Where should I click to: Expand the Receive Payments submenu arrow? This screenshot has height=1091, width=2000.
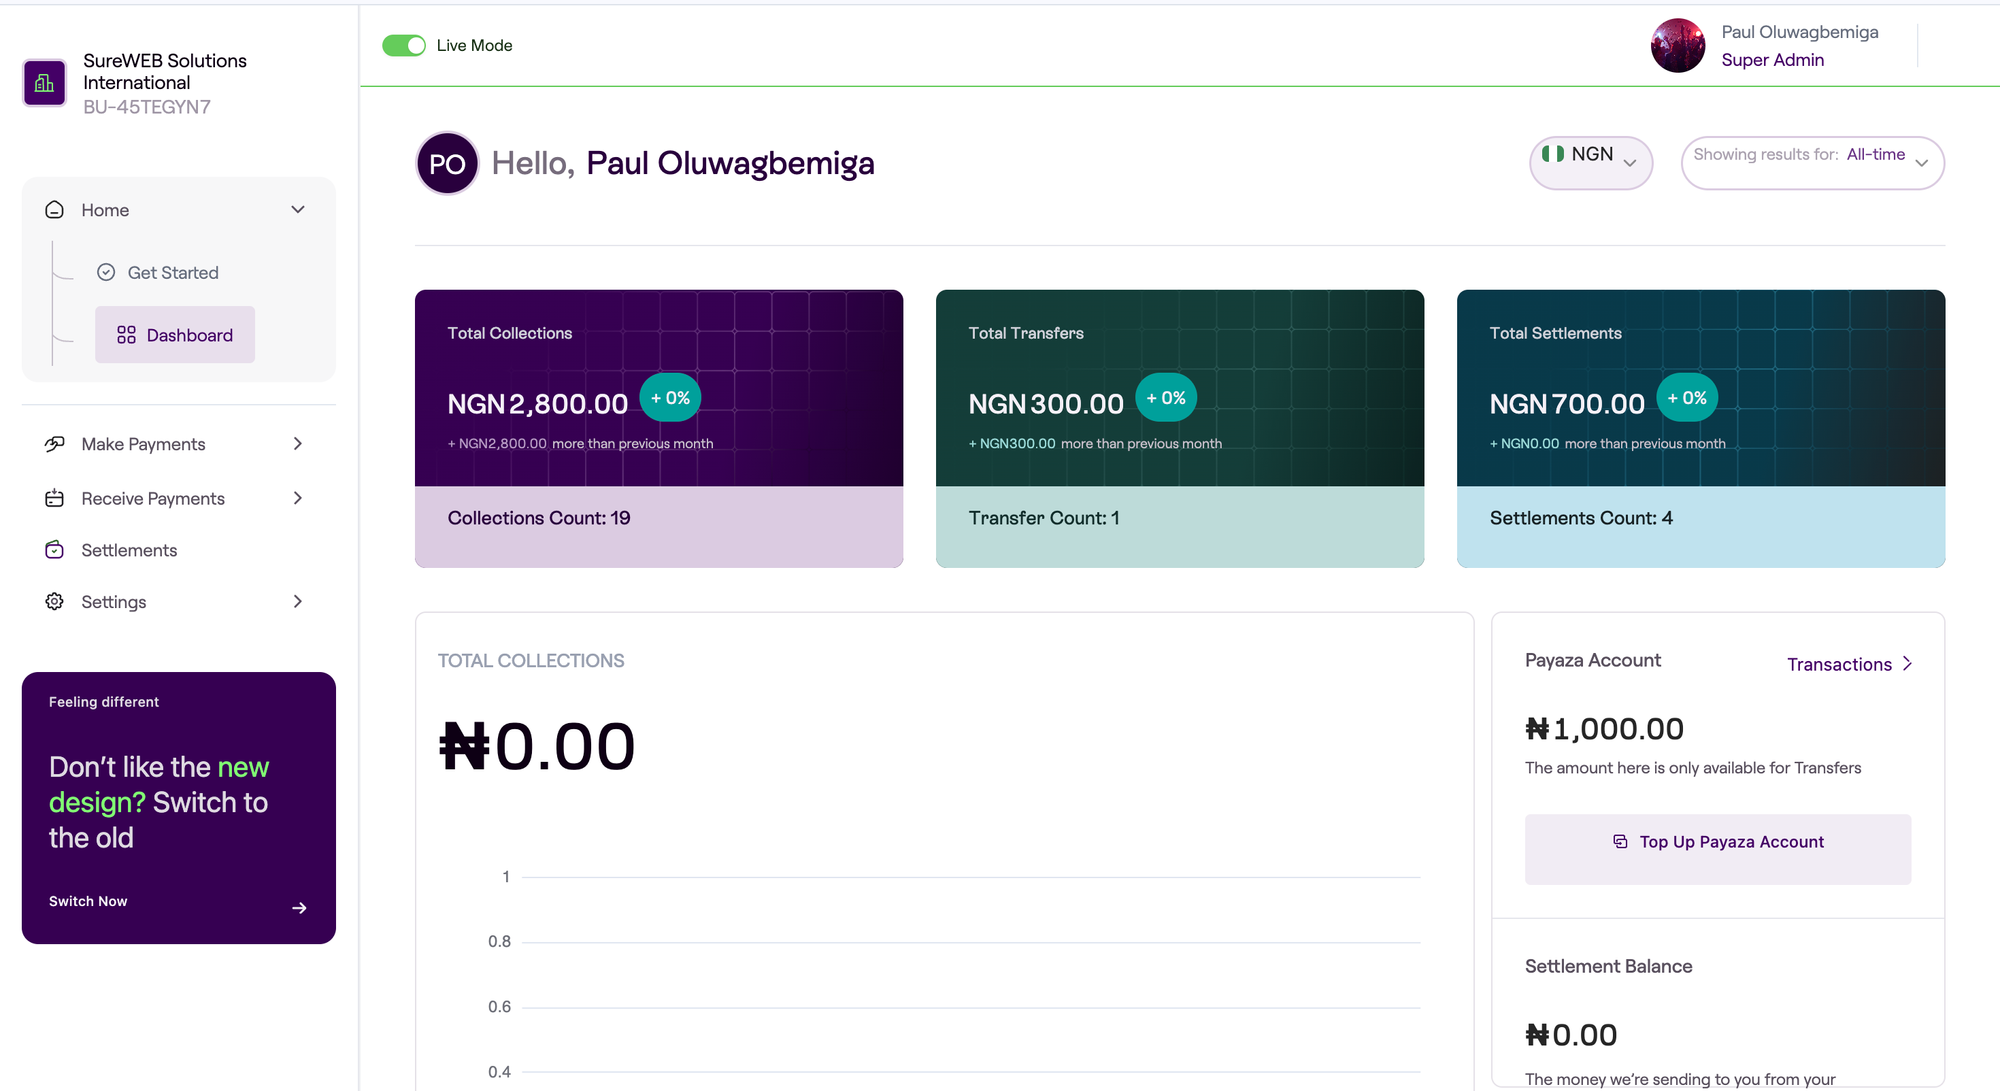[298, 498]
